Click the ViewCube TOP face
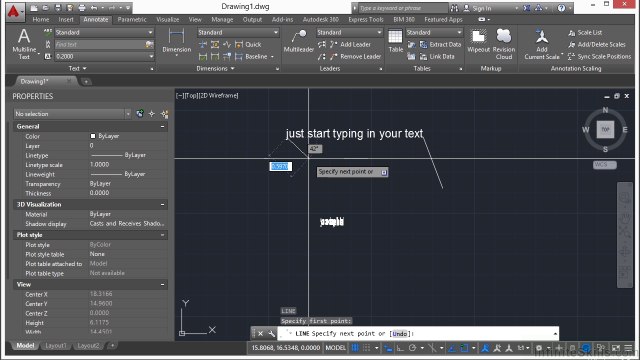The height and width of the screenshot is (360, 640). point(605,129)
